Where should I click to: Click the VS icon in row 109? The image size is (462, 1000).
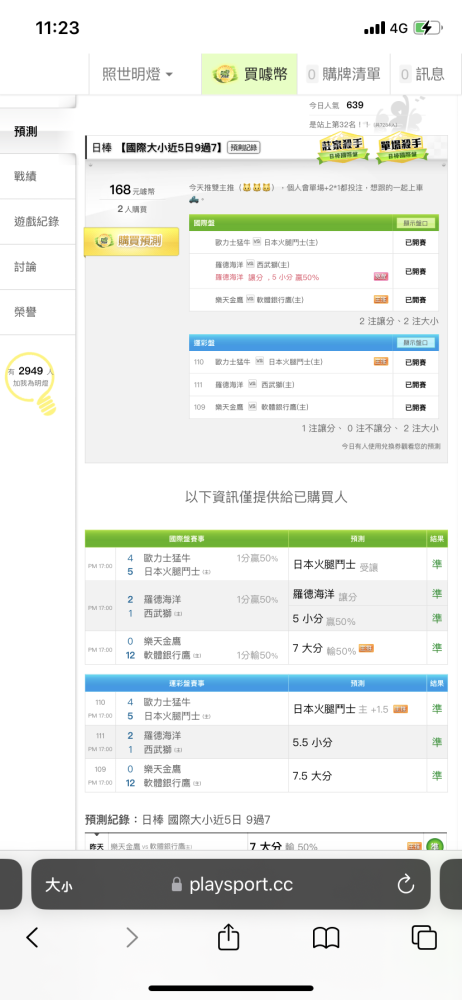(251, 407)
